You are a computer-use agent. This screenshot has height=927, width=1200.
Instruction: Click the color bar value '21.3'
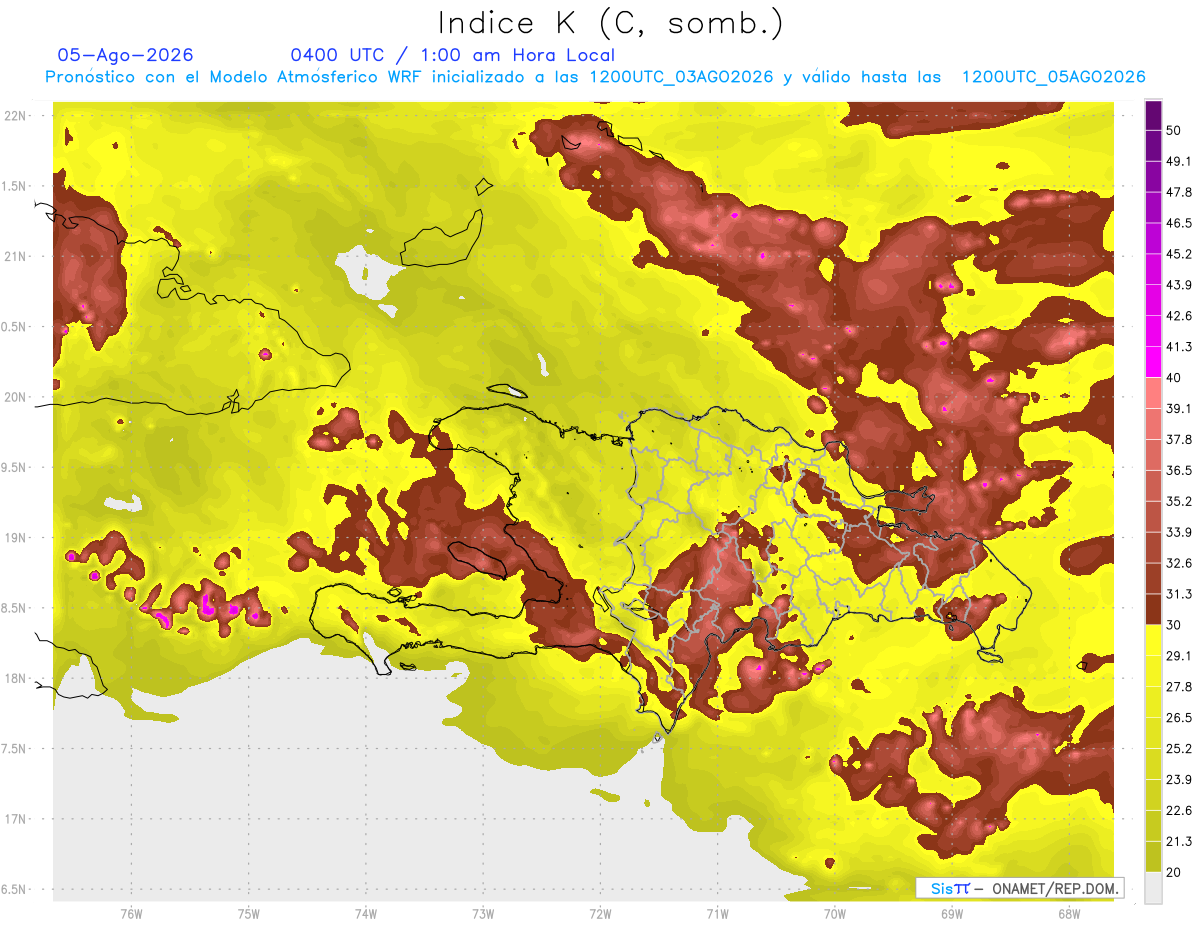click(1179, 842)
